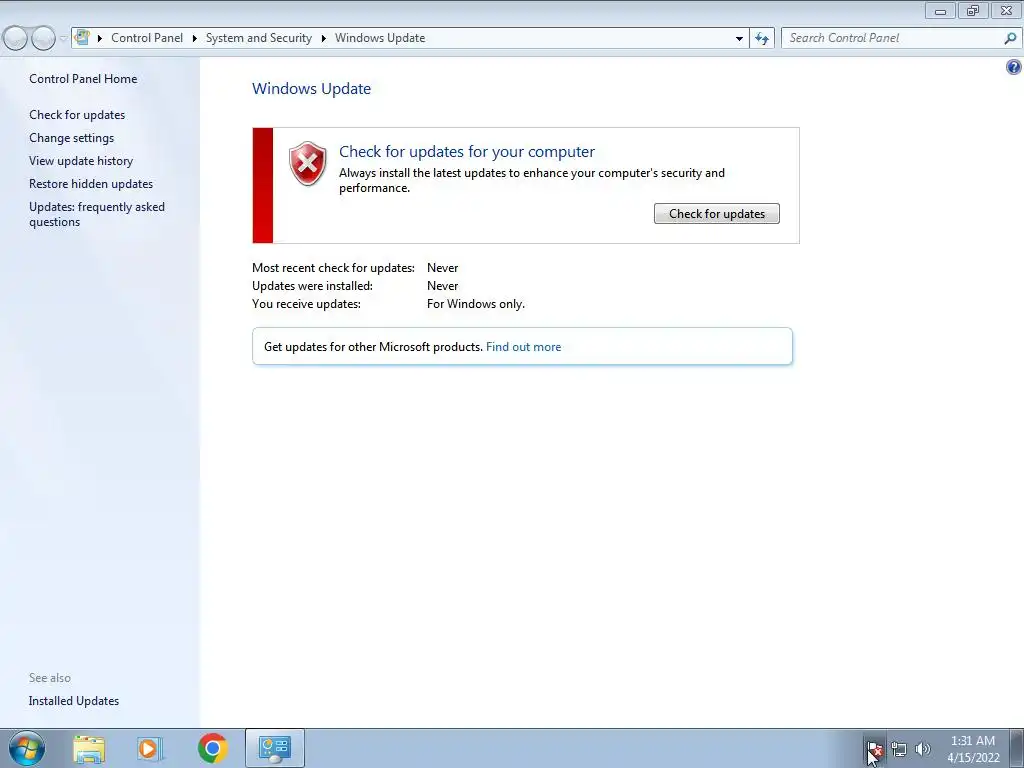Image resolution: width=1024 pixels, height=768 pixels.
Task: Click the forward navigation button
Action: (43, 39)
